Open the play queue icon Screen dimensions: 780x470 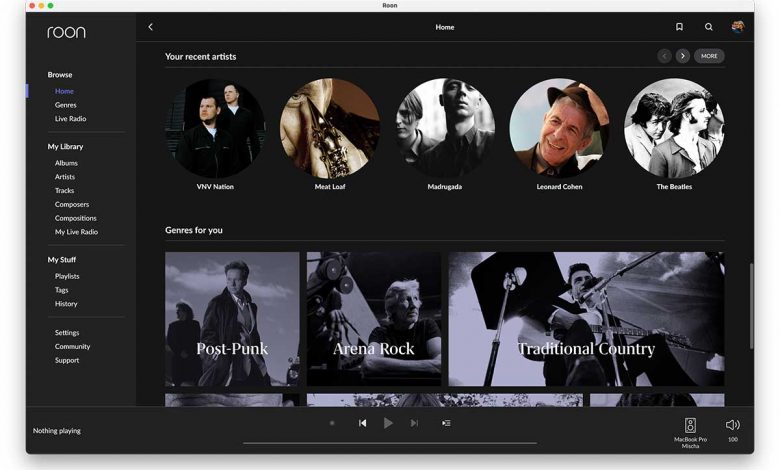coord(446,423)
